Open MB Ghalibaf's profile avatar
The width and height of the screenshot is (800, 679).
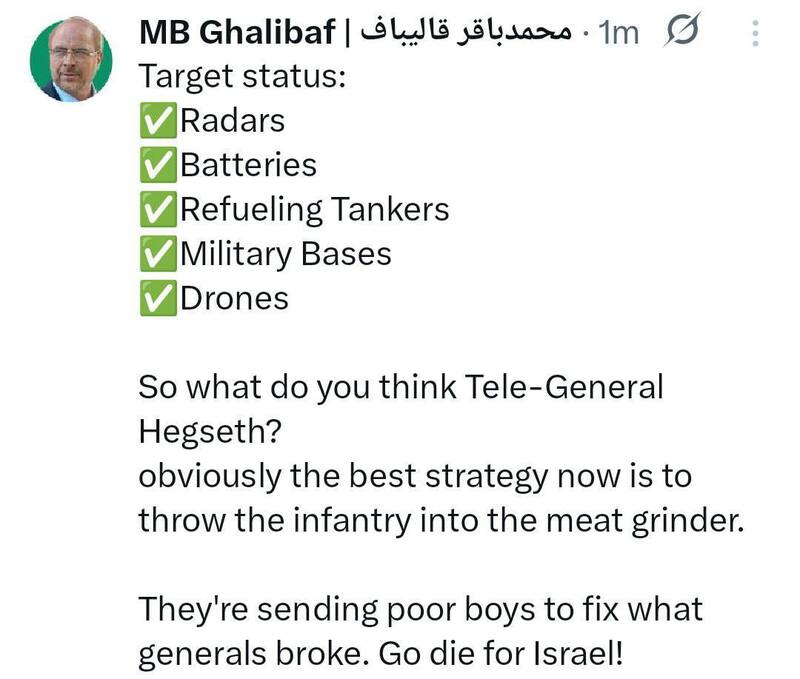tap(71, 60)
